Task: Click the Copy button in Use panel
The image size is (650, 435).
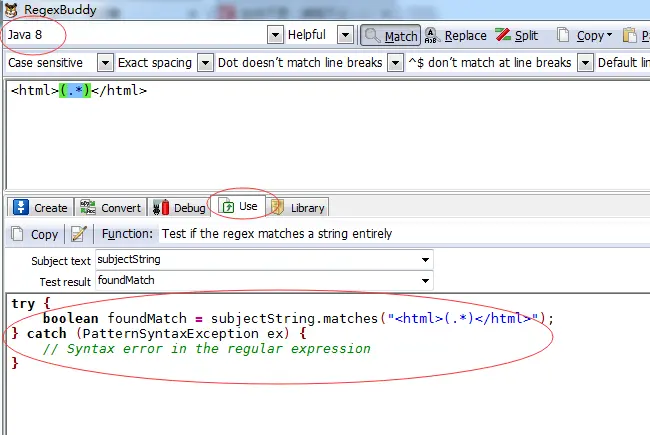Action: pyautogui.click(x=35, y=234)
